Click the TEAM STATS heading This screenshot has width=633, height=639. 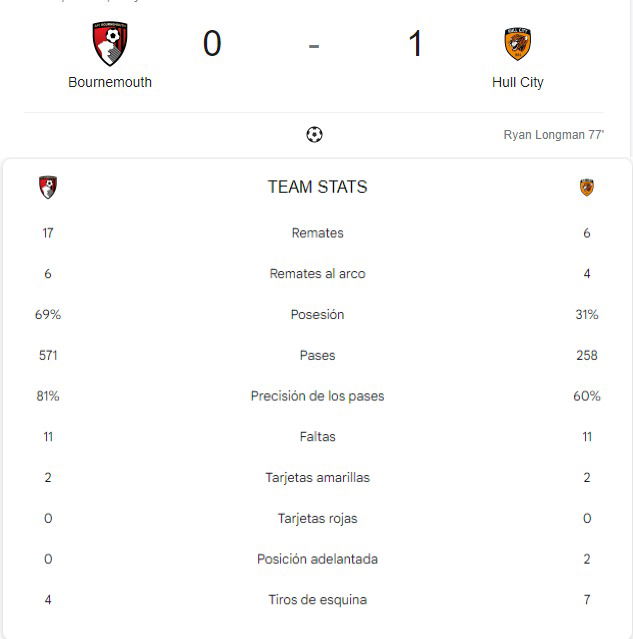[318, 187]
